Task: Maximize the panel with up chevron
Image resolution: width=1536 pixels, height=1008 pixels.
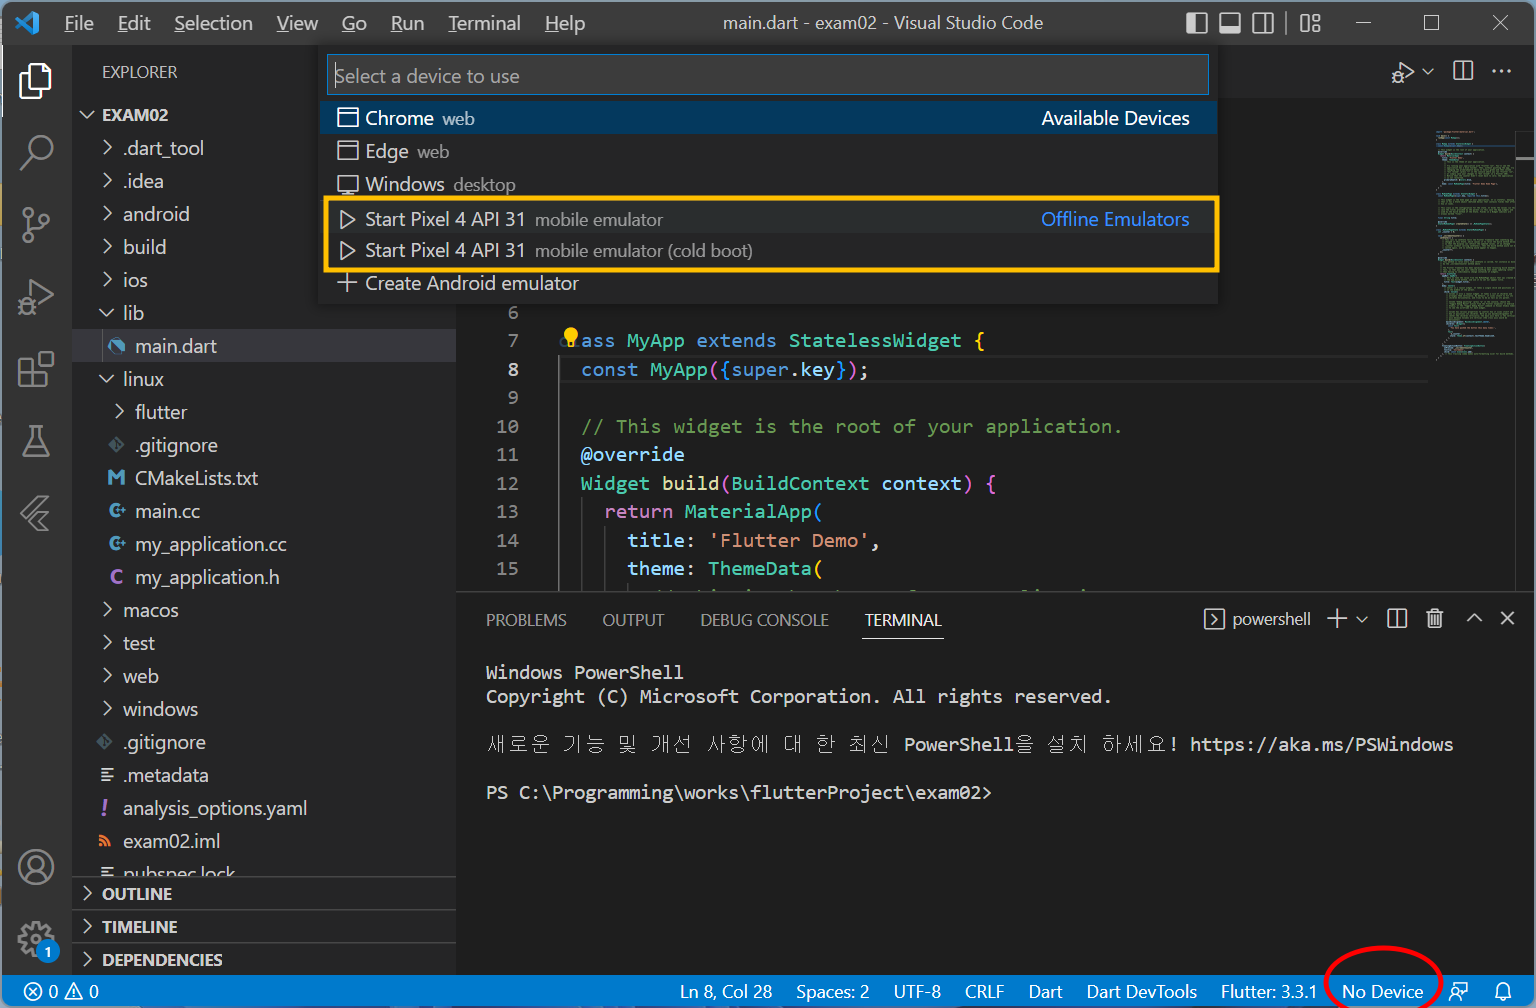Action: pos(1474,619)
